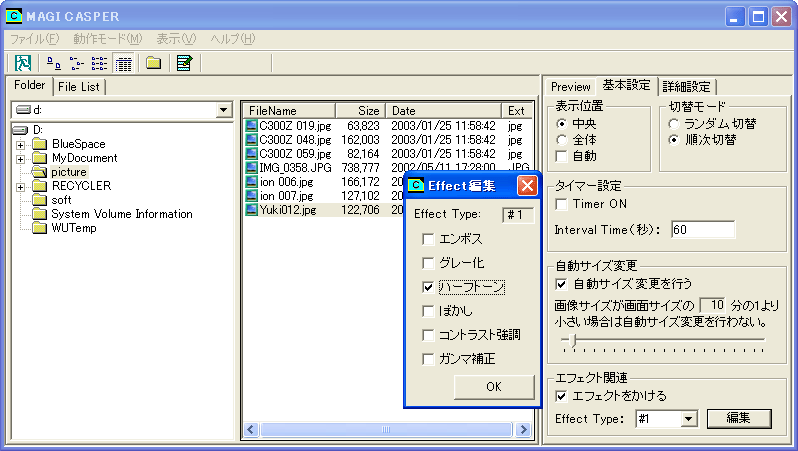Viewport: 798px width, 451px height.
Task: Click image icon of ion 006.jpg
Action: tap(251, 182)
